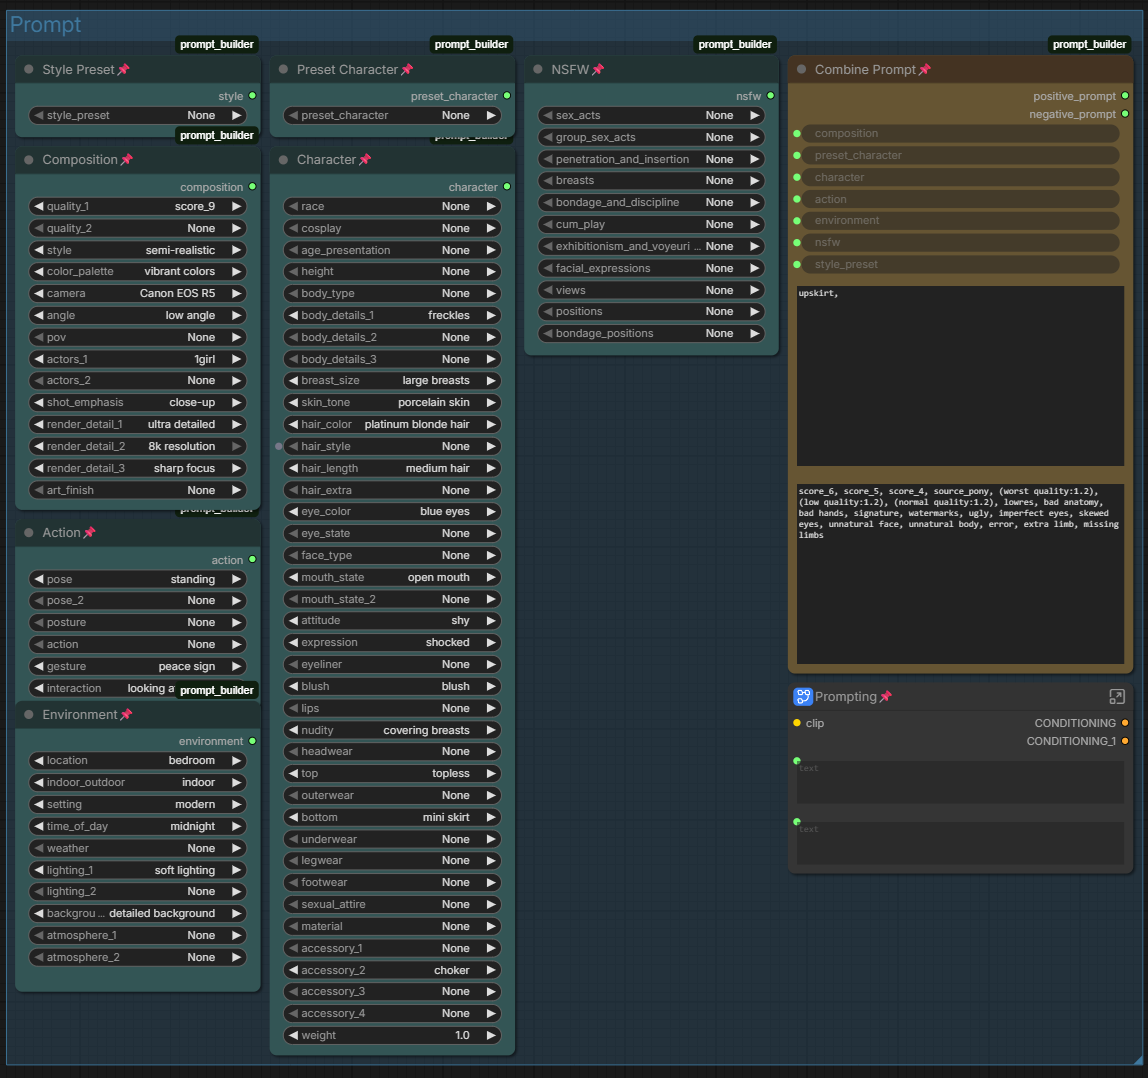
Task: Click left arrow of quality_1 widget
Action: [x=39, y=207]
